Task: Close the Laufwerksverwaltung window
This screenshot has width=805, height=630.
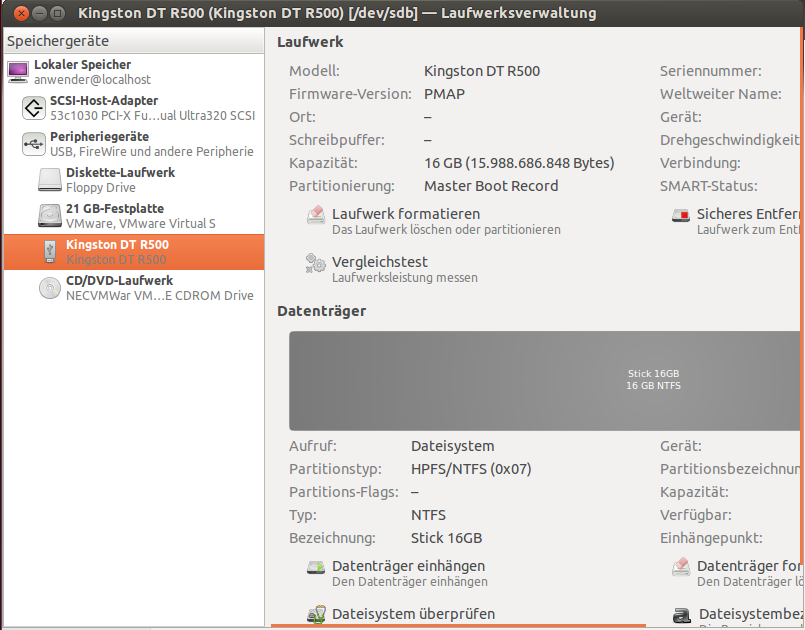Action: click(x=21, y=13)
